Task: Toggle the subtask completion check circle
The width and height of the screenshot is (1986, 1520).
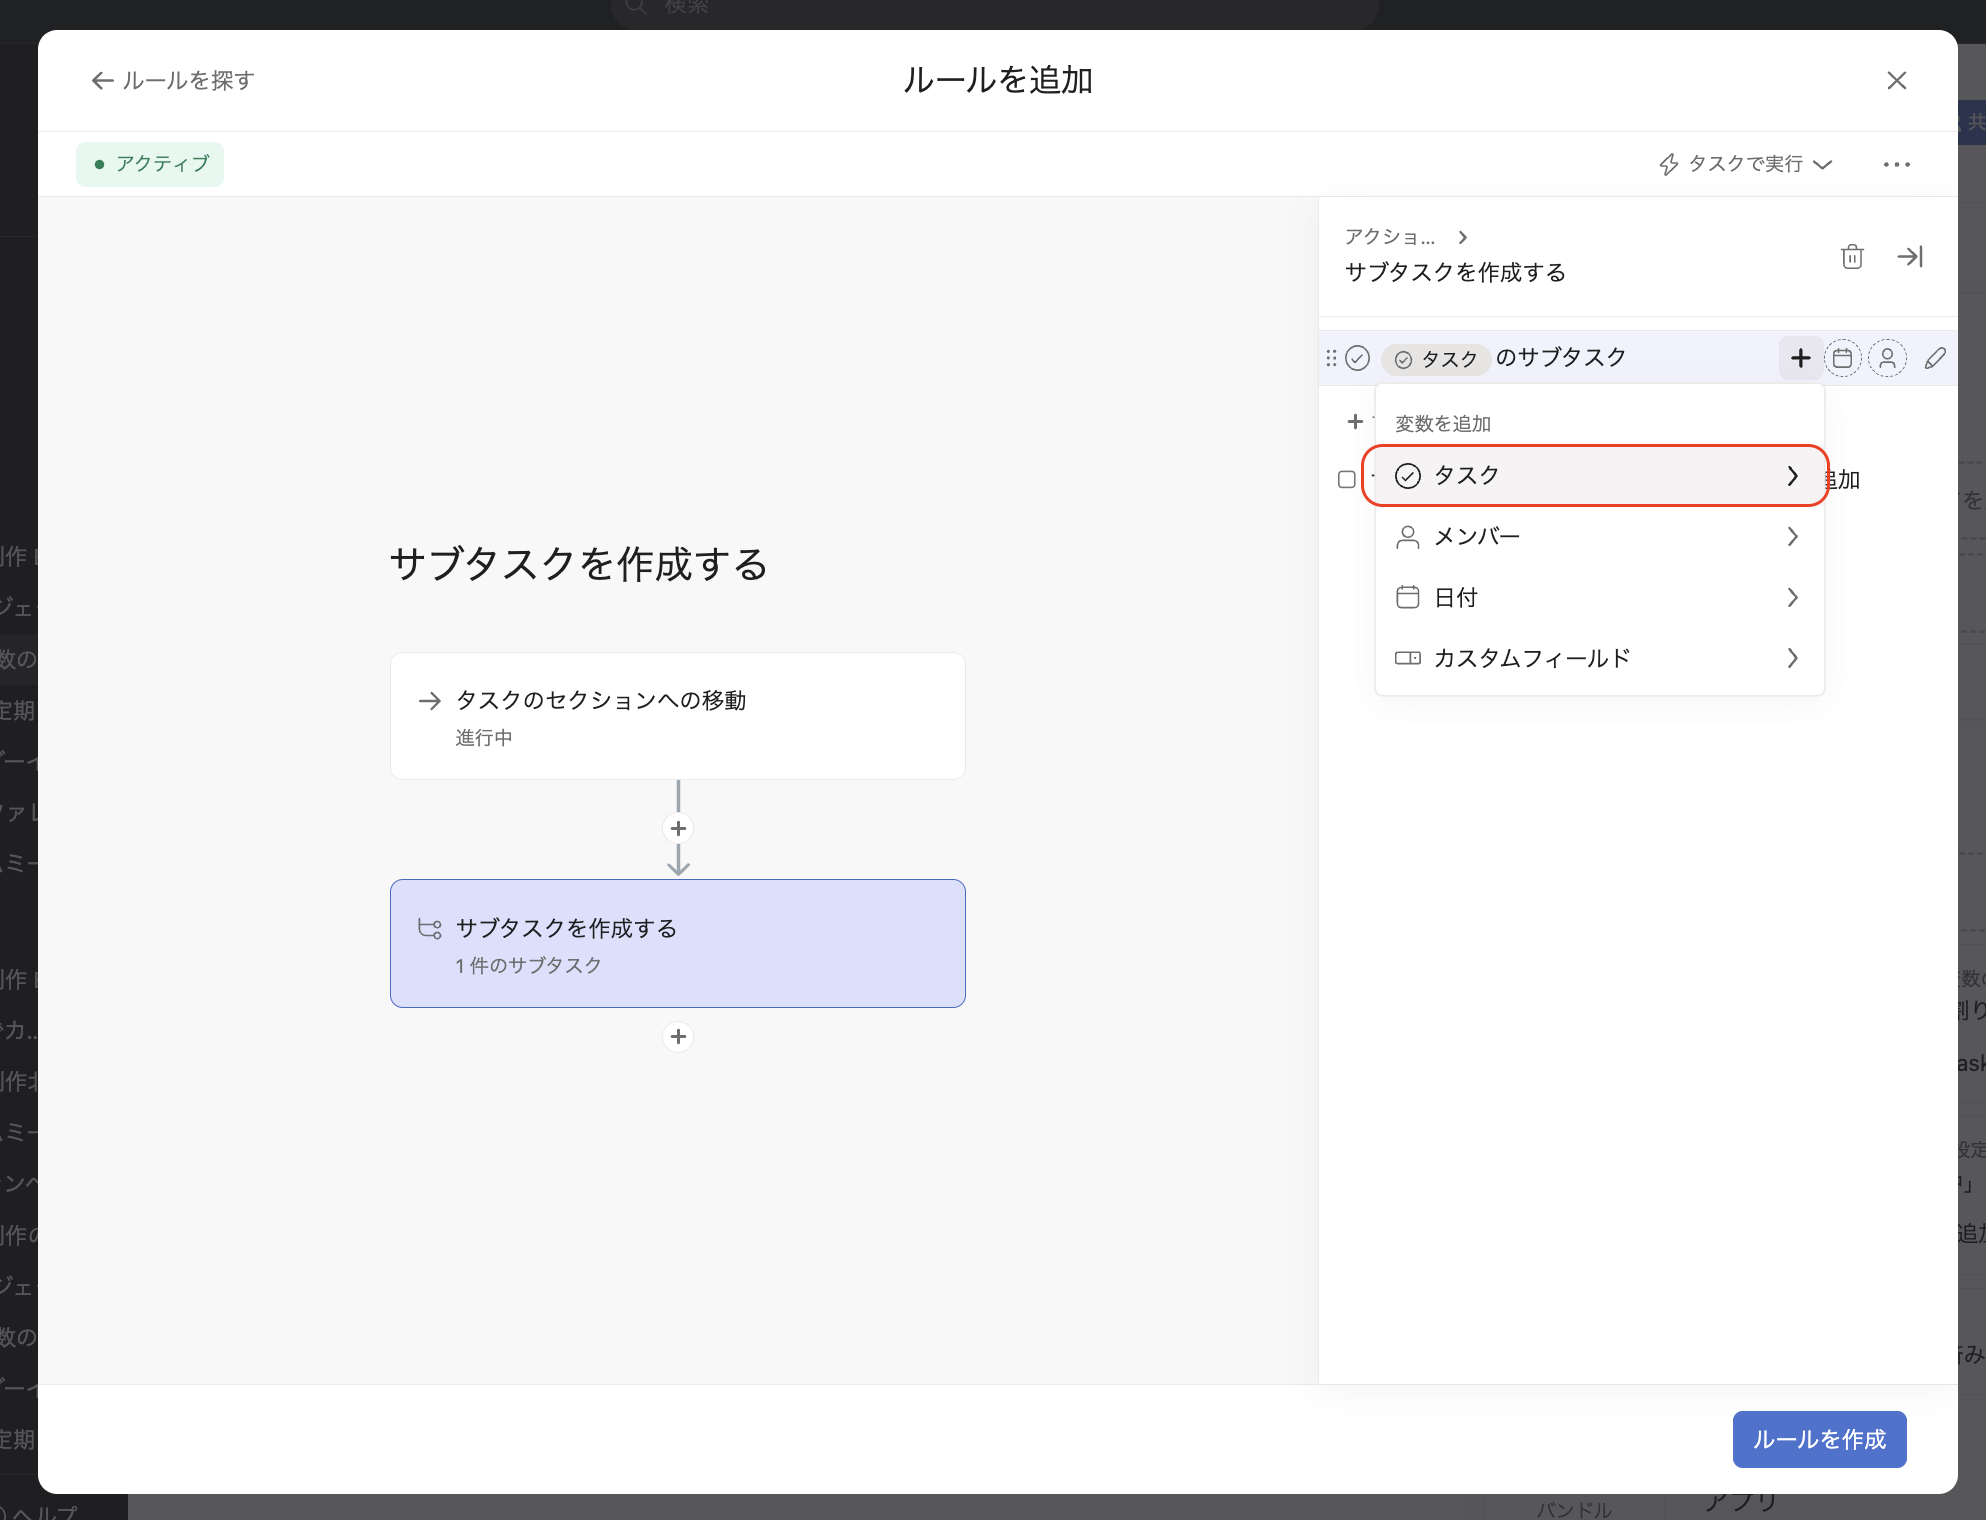Action: pos(1357,358)
